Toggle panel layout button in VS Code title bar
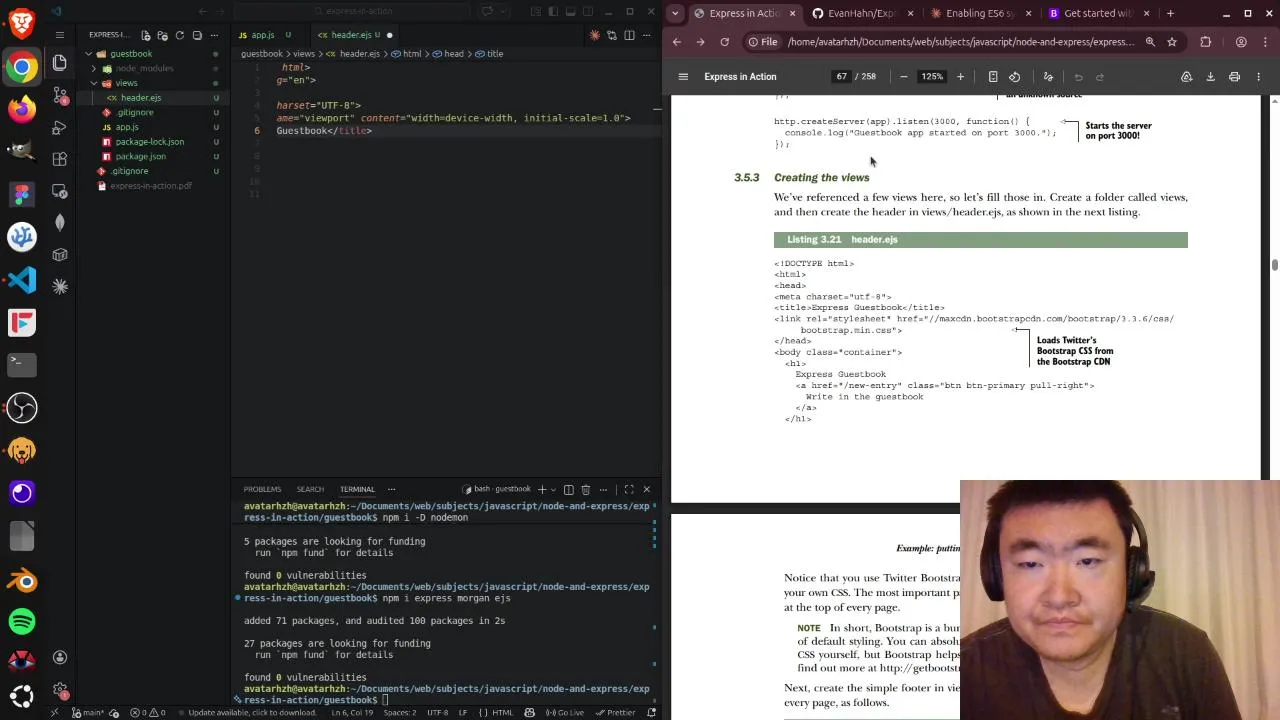Viewport: 1280px width, 720px height. click(568, 12)
